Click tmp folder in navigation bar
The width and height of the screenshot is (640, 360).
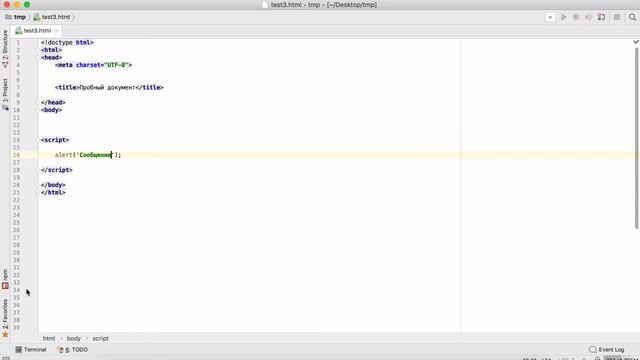pyautogui.click(x=16, y=17)
